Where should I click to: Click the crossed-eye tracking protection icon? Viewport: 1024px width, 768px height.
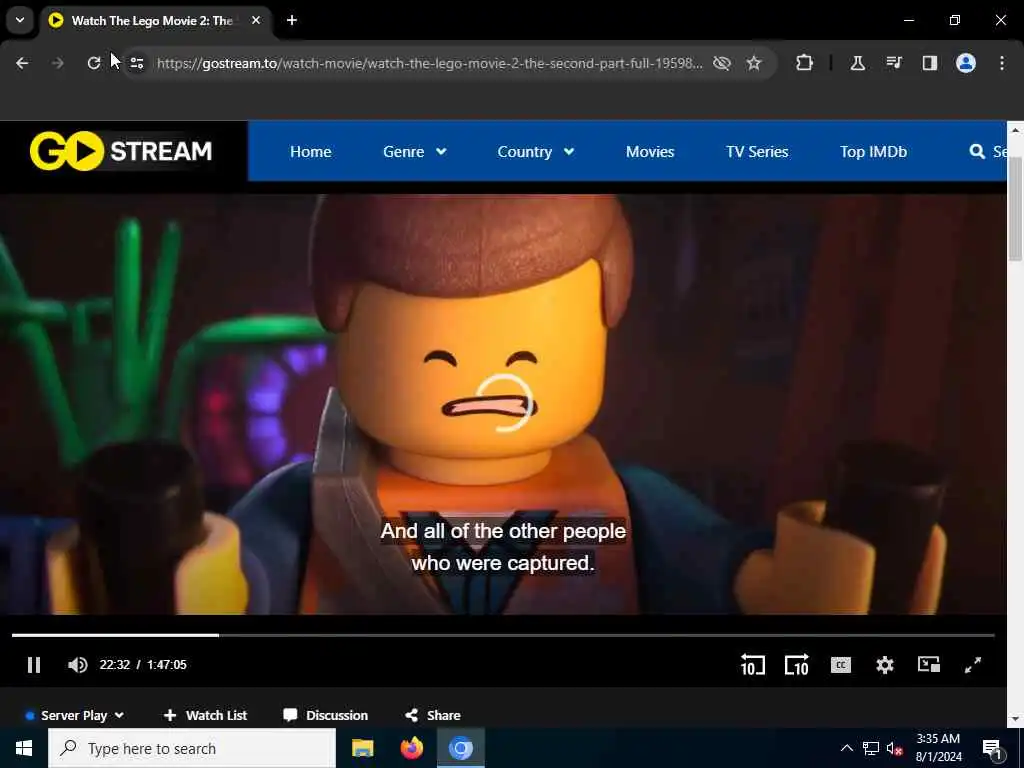(722, 63)
